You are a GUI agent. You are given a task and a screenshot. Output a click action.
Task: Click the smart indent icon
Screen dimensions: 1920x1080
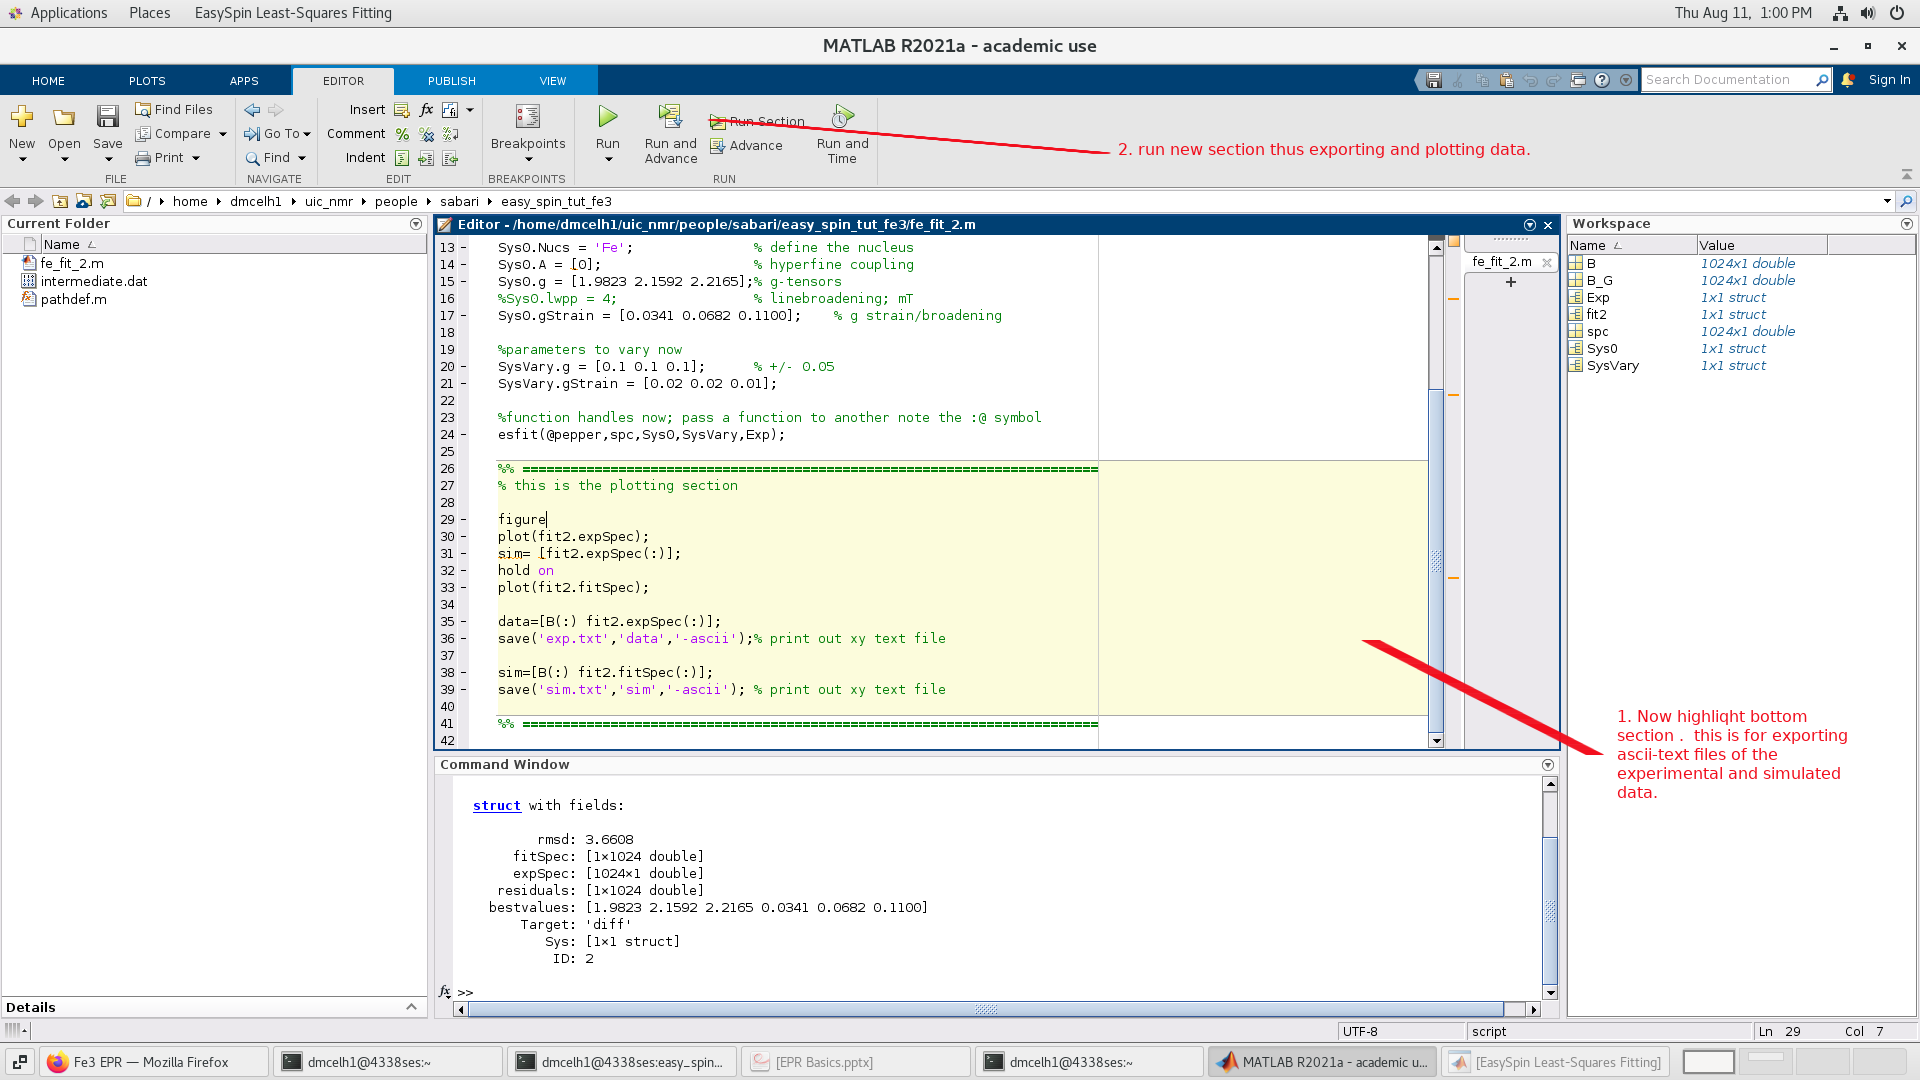[402, 158]
